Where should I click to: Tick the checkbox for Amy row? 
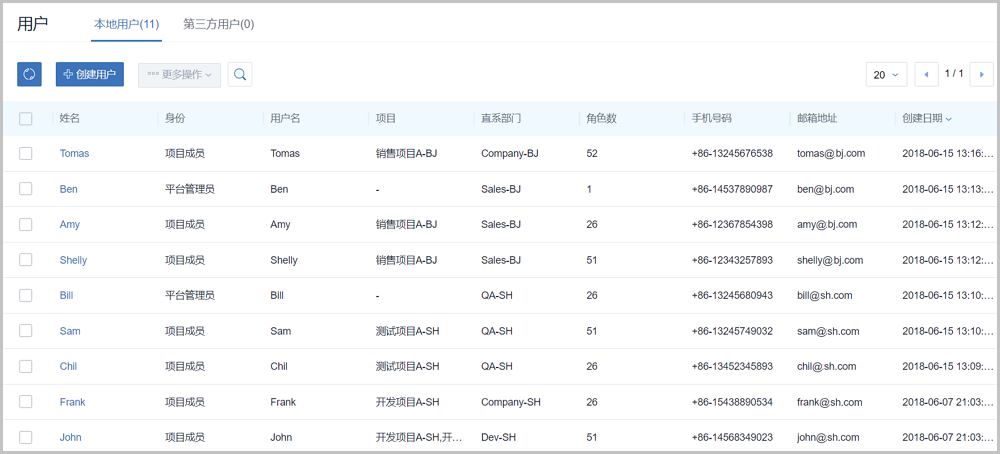point(26,225)
